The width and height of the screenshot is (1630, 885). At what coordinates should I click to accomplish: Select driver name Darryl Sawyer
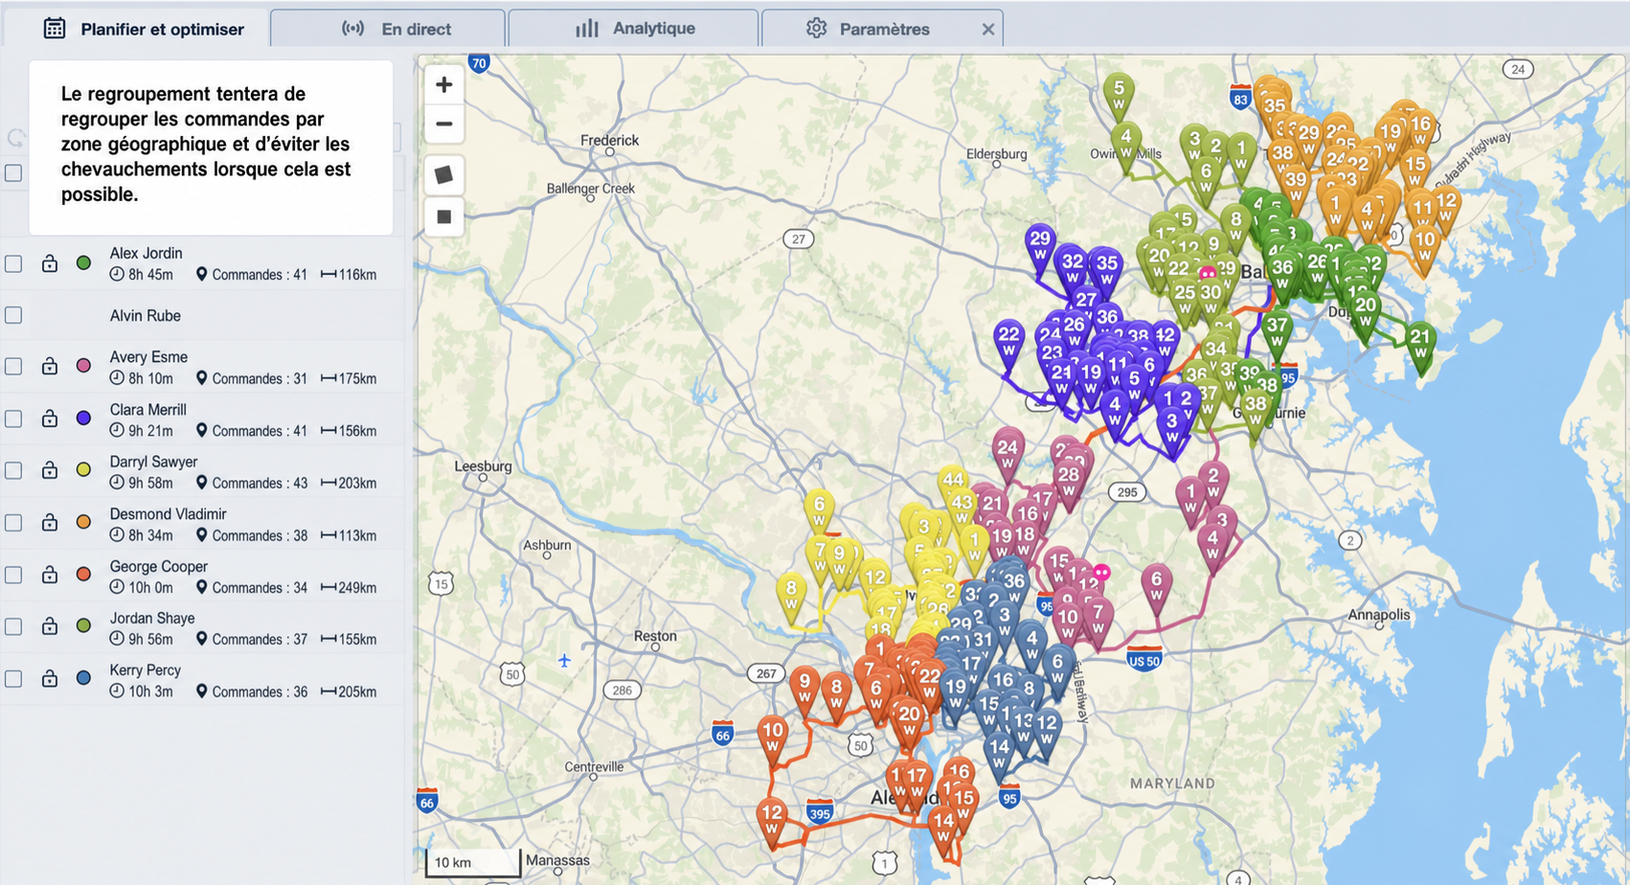[154, 461]
